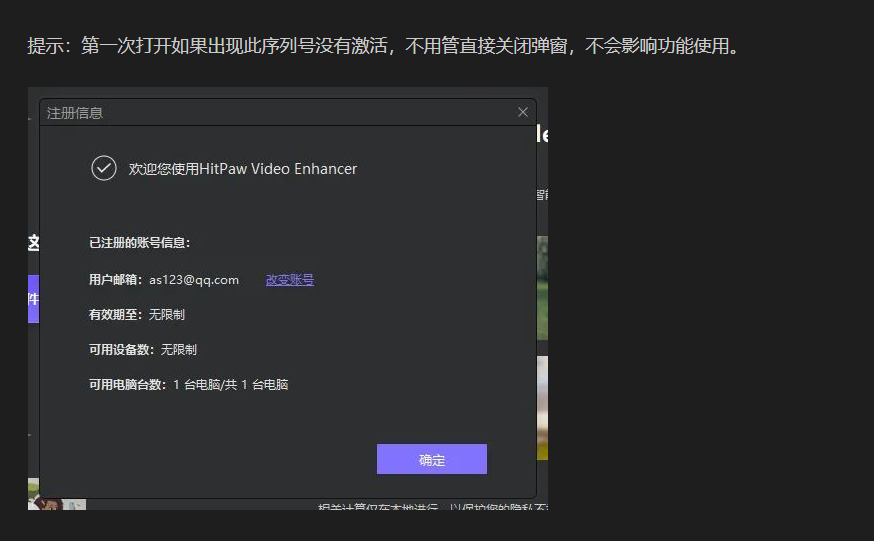Click the 欢迎您使用HitPaw Video Enhancer text
This screenshot has width=874, height=541.
click(243, 169)
